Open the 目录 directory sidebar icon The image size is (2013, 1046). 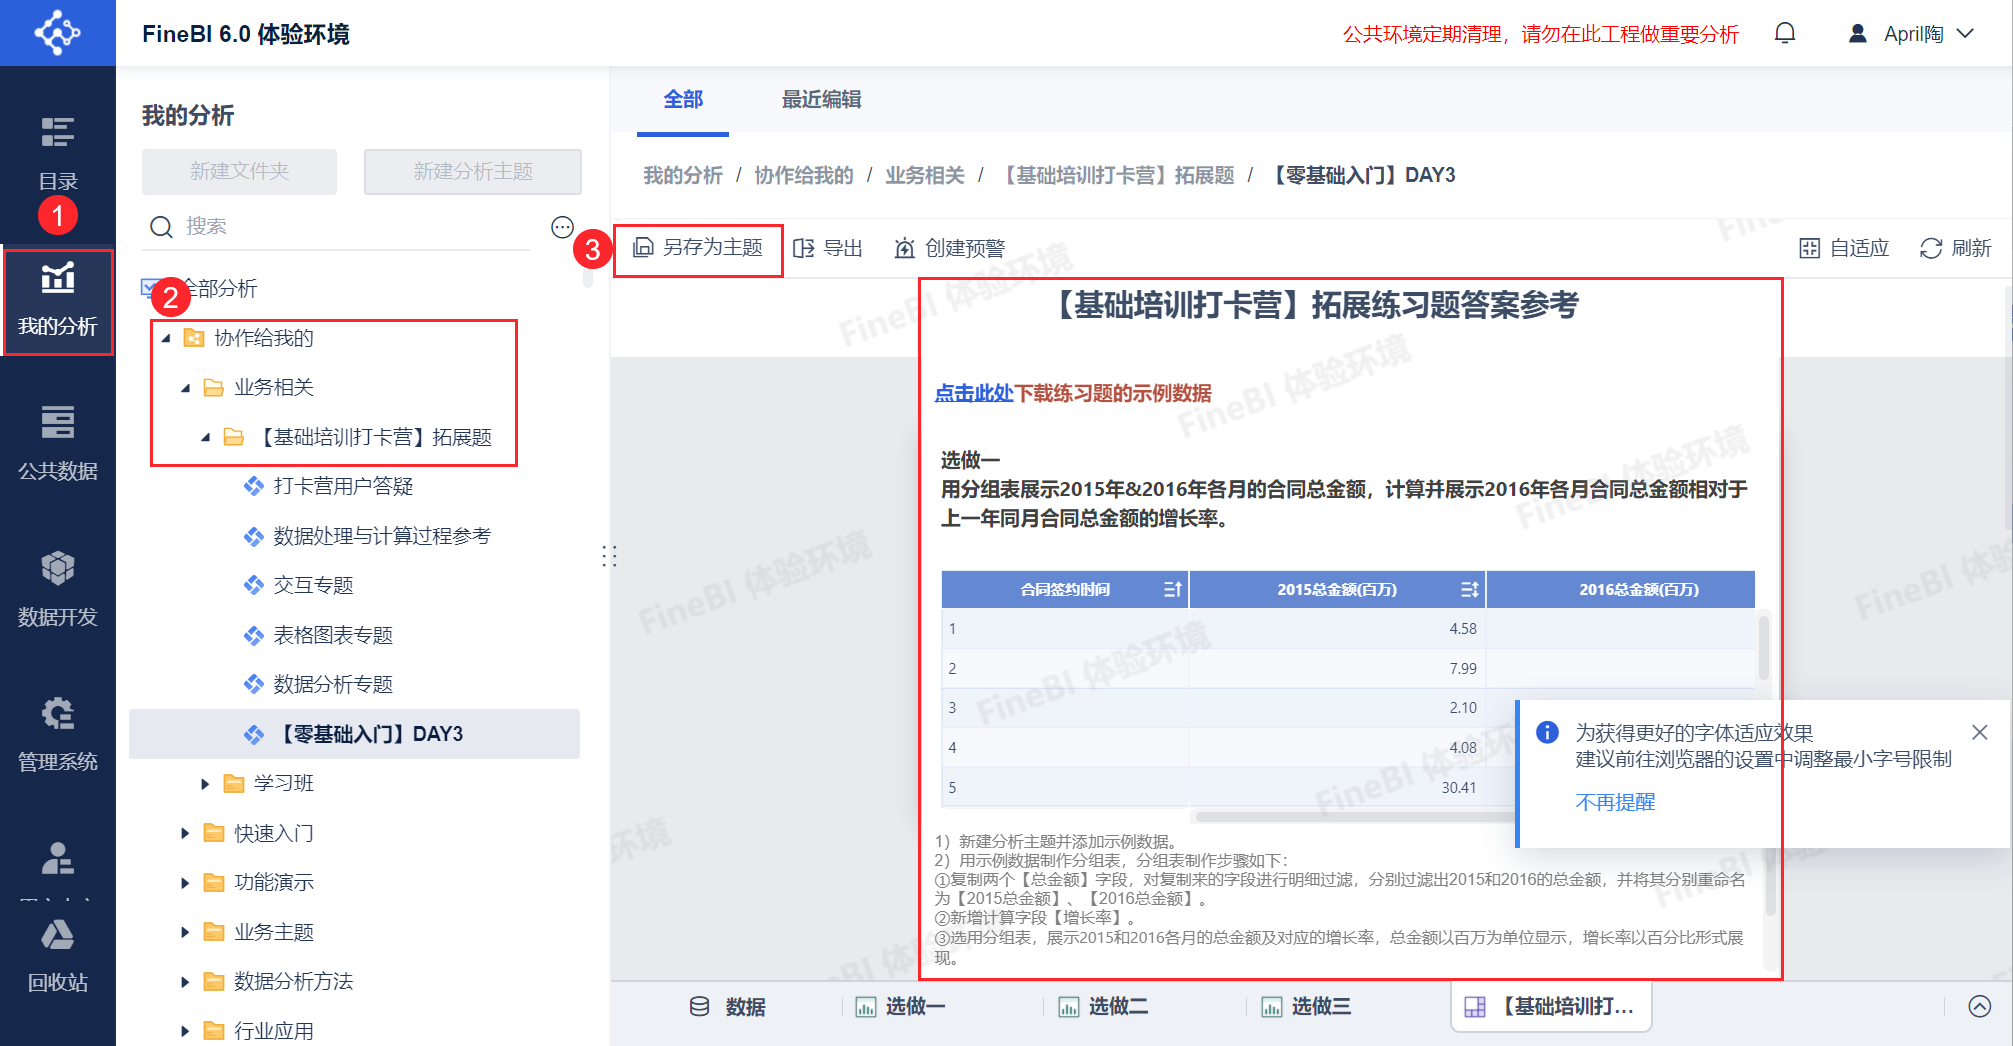click(x=58, y=152)
